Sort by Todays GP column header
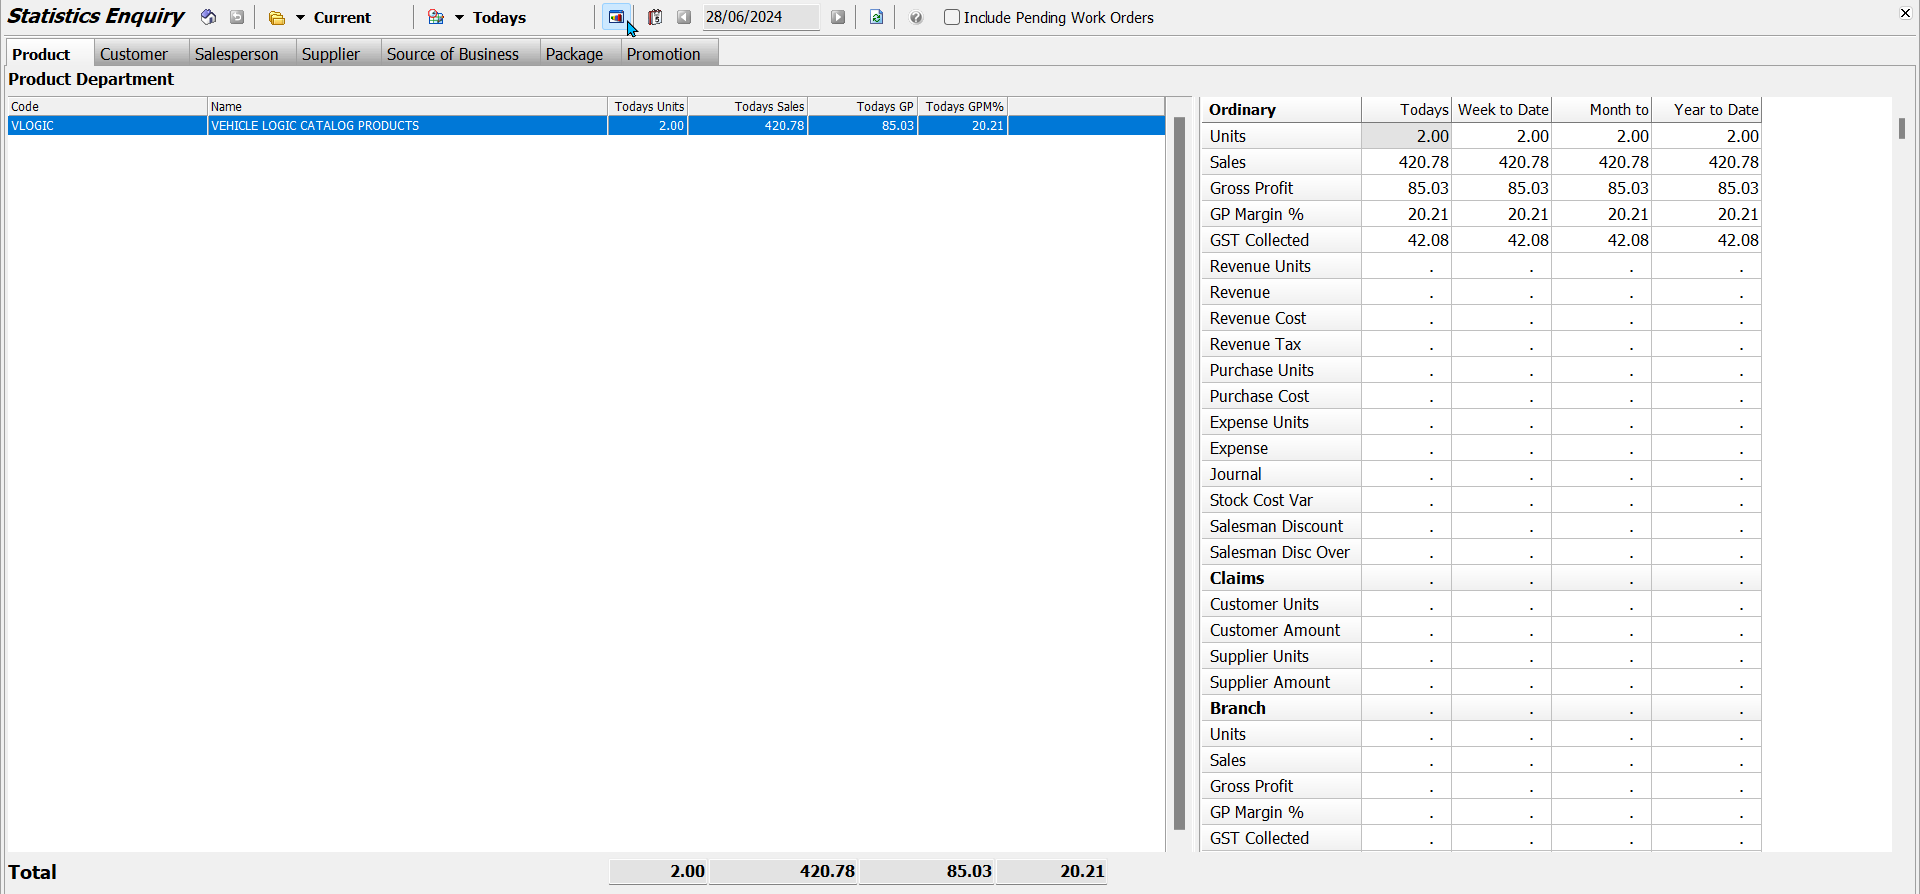Screen dimensions: 1920x894 863,106
